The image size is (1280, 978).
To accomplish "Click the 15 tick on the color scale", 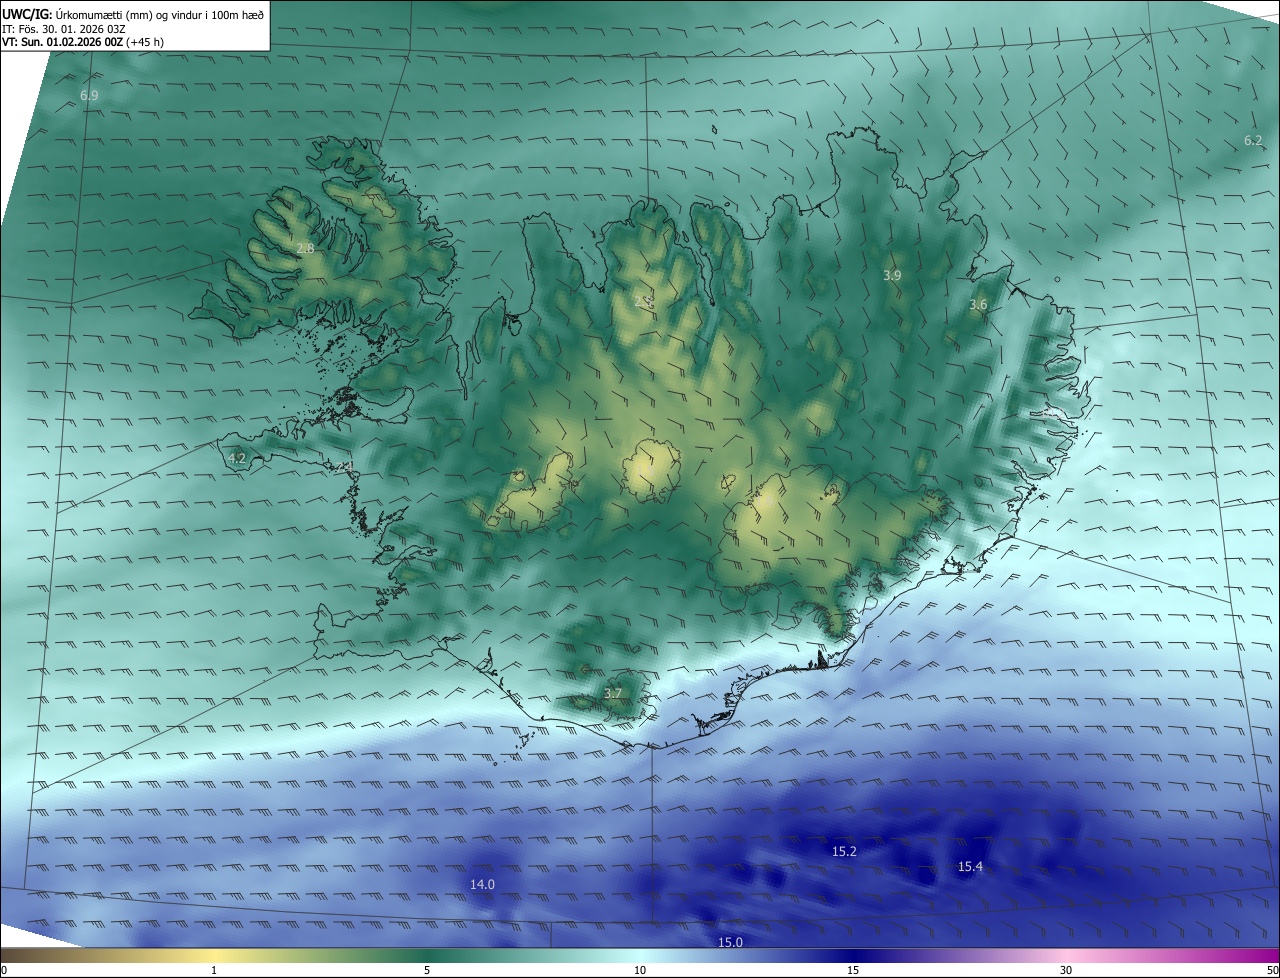I will click(853, 970).
